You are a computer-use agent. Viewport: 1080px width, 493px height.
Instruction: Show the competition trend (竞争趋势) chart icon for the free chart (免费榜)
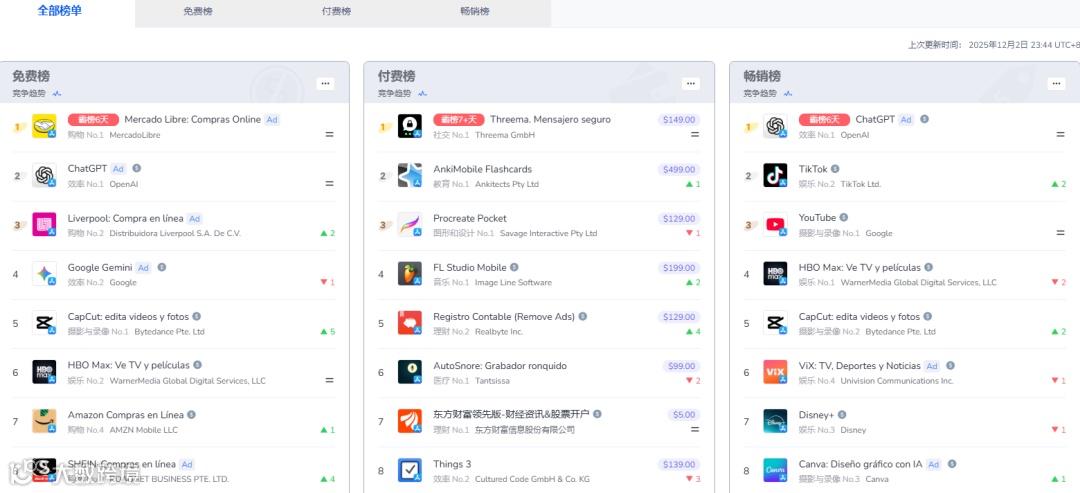click(x=57, y=94)
